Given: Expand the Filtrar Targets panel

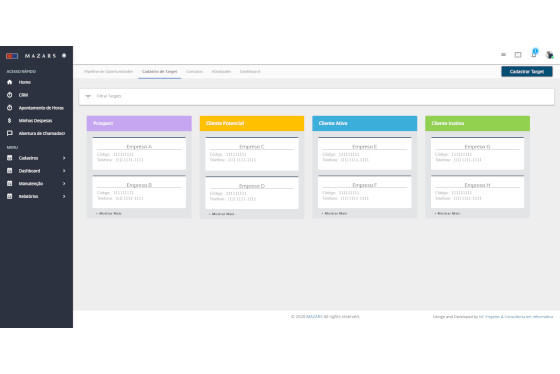Looking at the screenshot, I should [316, 96].
